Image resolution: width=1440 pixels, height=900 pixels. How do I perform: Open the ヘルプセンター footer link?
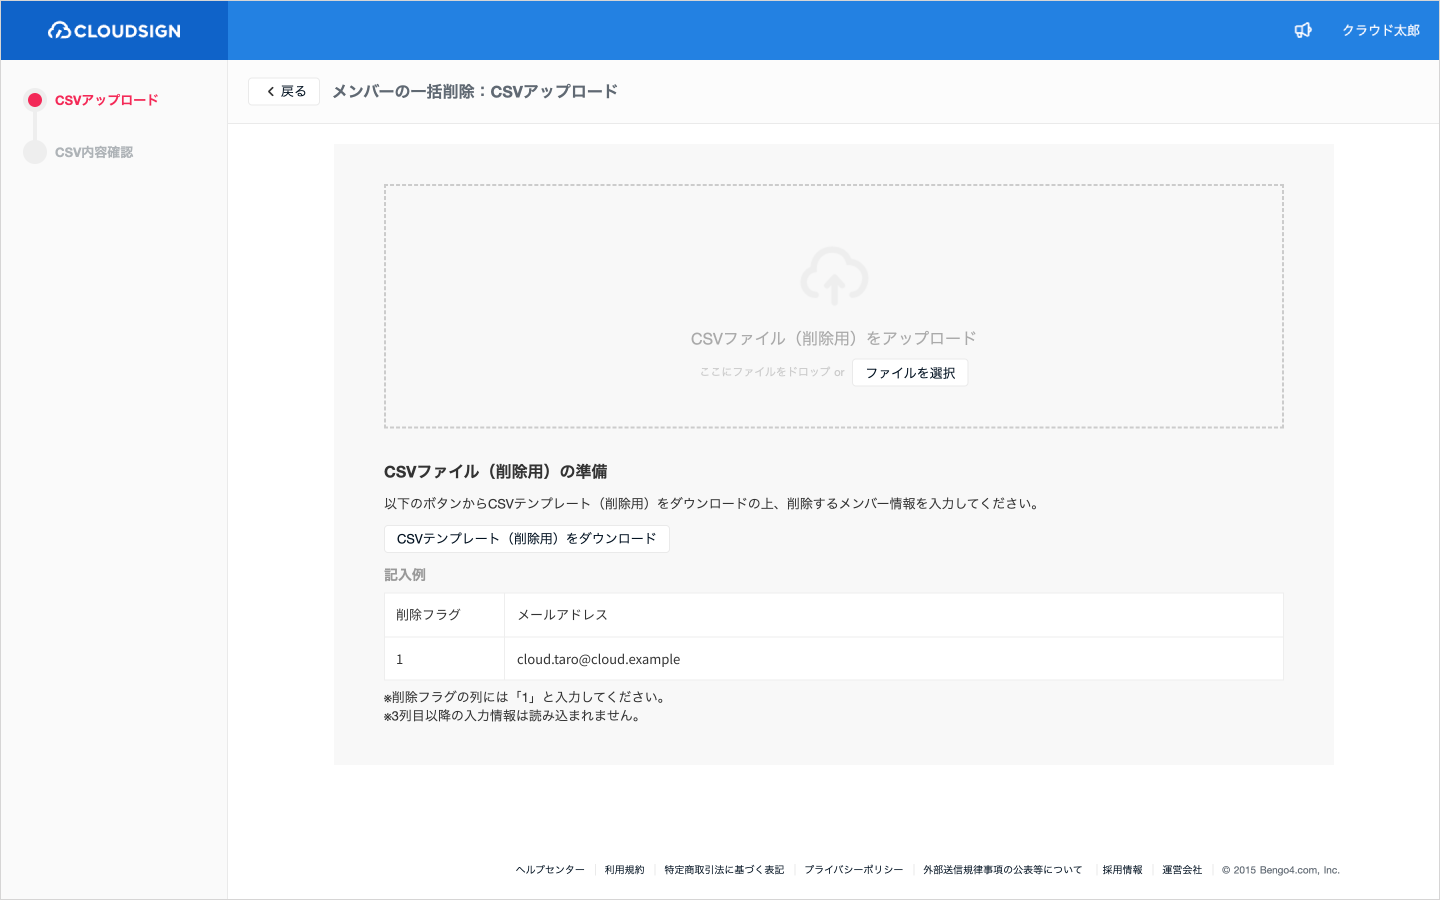(x=550, y=870)
